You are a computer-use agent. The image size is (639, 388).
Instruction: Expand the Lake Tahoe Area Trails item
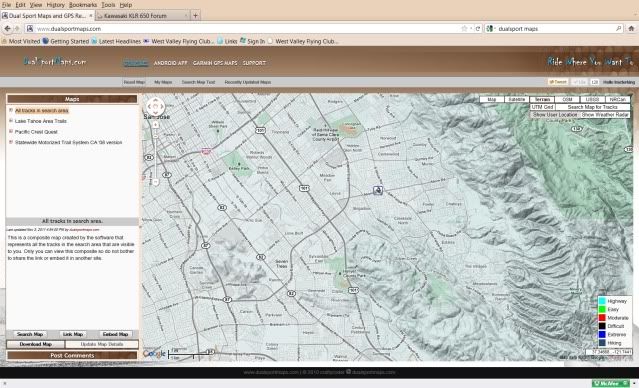pos(11,121)
